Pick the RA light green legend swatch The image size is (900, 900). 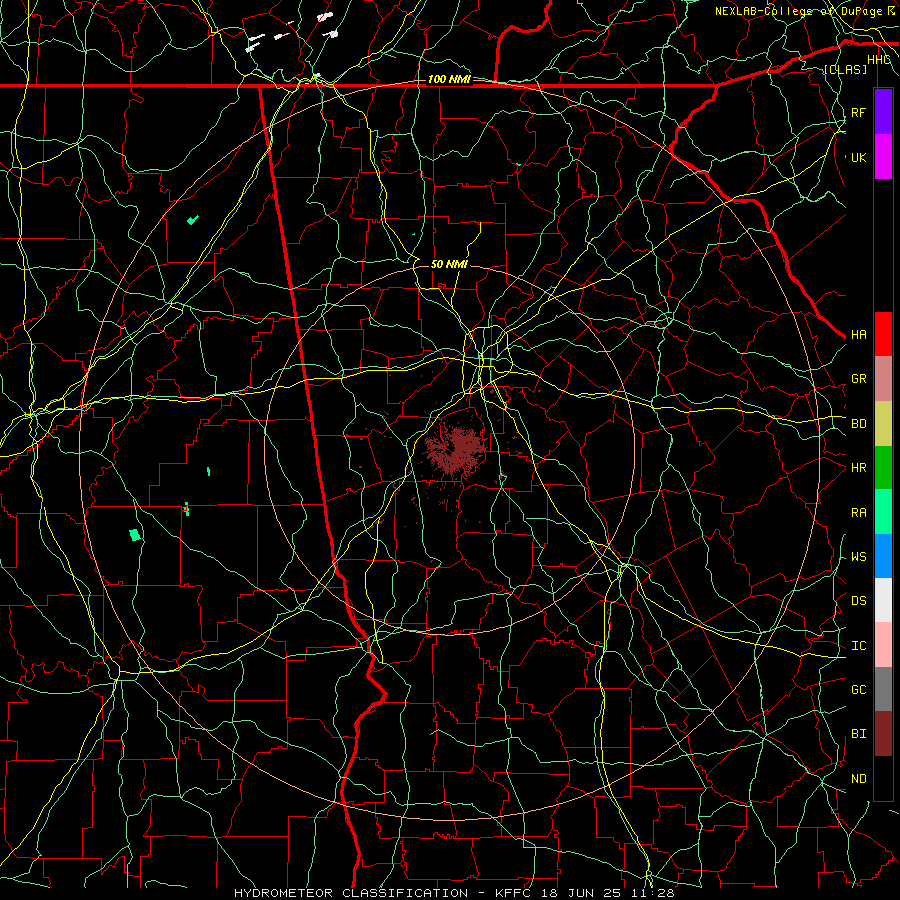(x=883, y=512)
